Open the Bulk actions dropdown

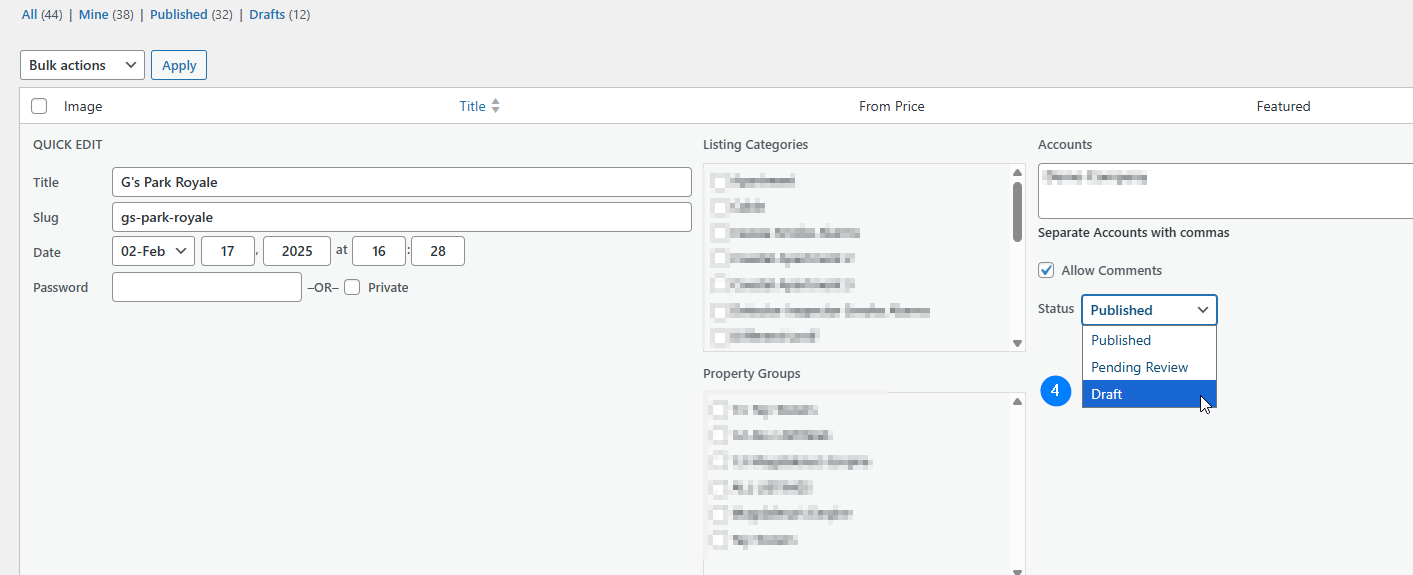click(x=82, y=65)
